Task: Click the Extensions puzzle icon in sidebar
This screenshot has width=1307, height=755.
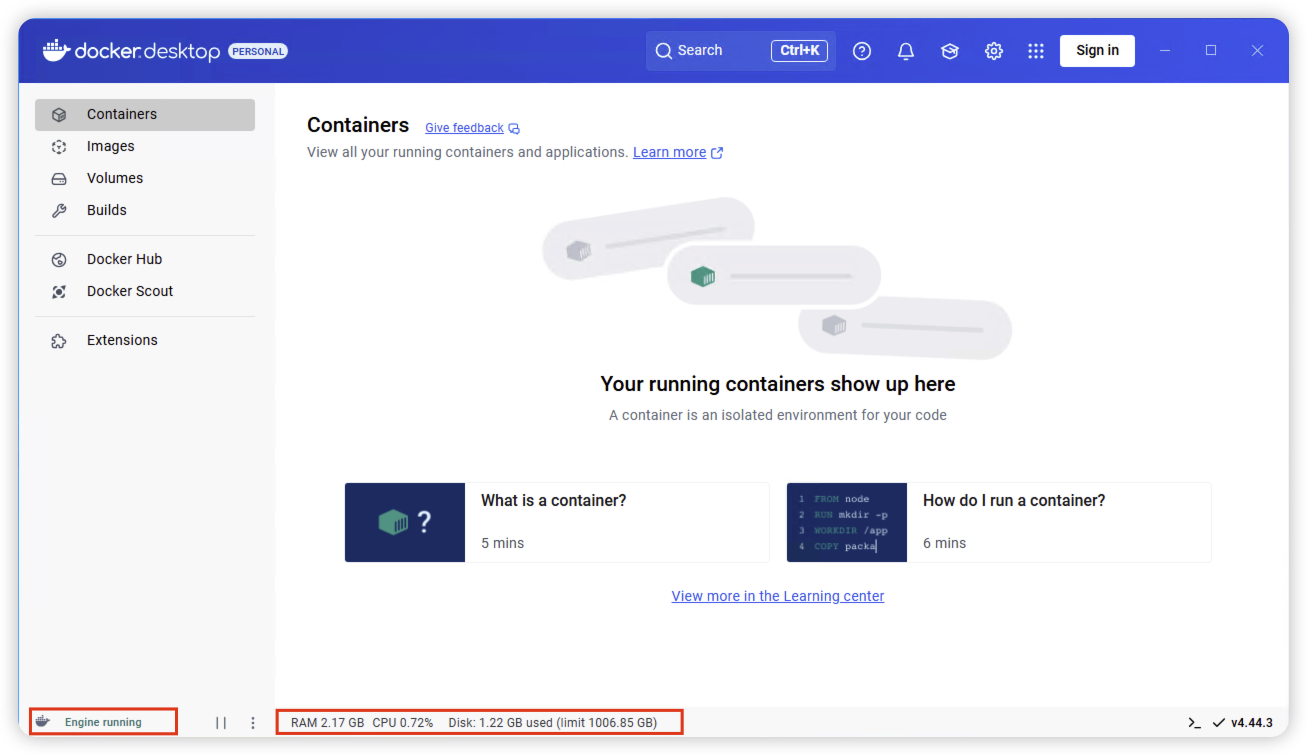Action: coord(59,340)
